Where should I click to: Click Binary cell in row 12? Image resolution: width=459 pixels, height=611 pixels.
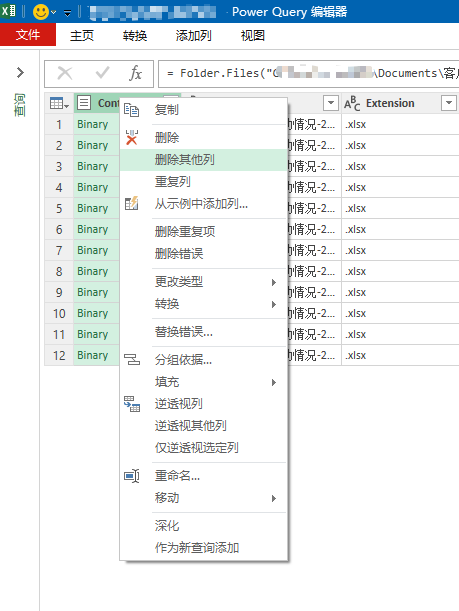[x=97, y=355]
